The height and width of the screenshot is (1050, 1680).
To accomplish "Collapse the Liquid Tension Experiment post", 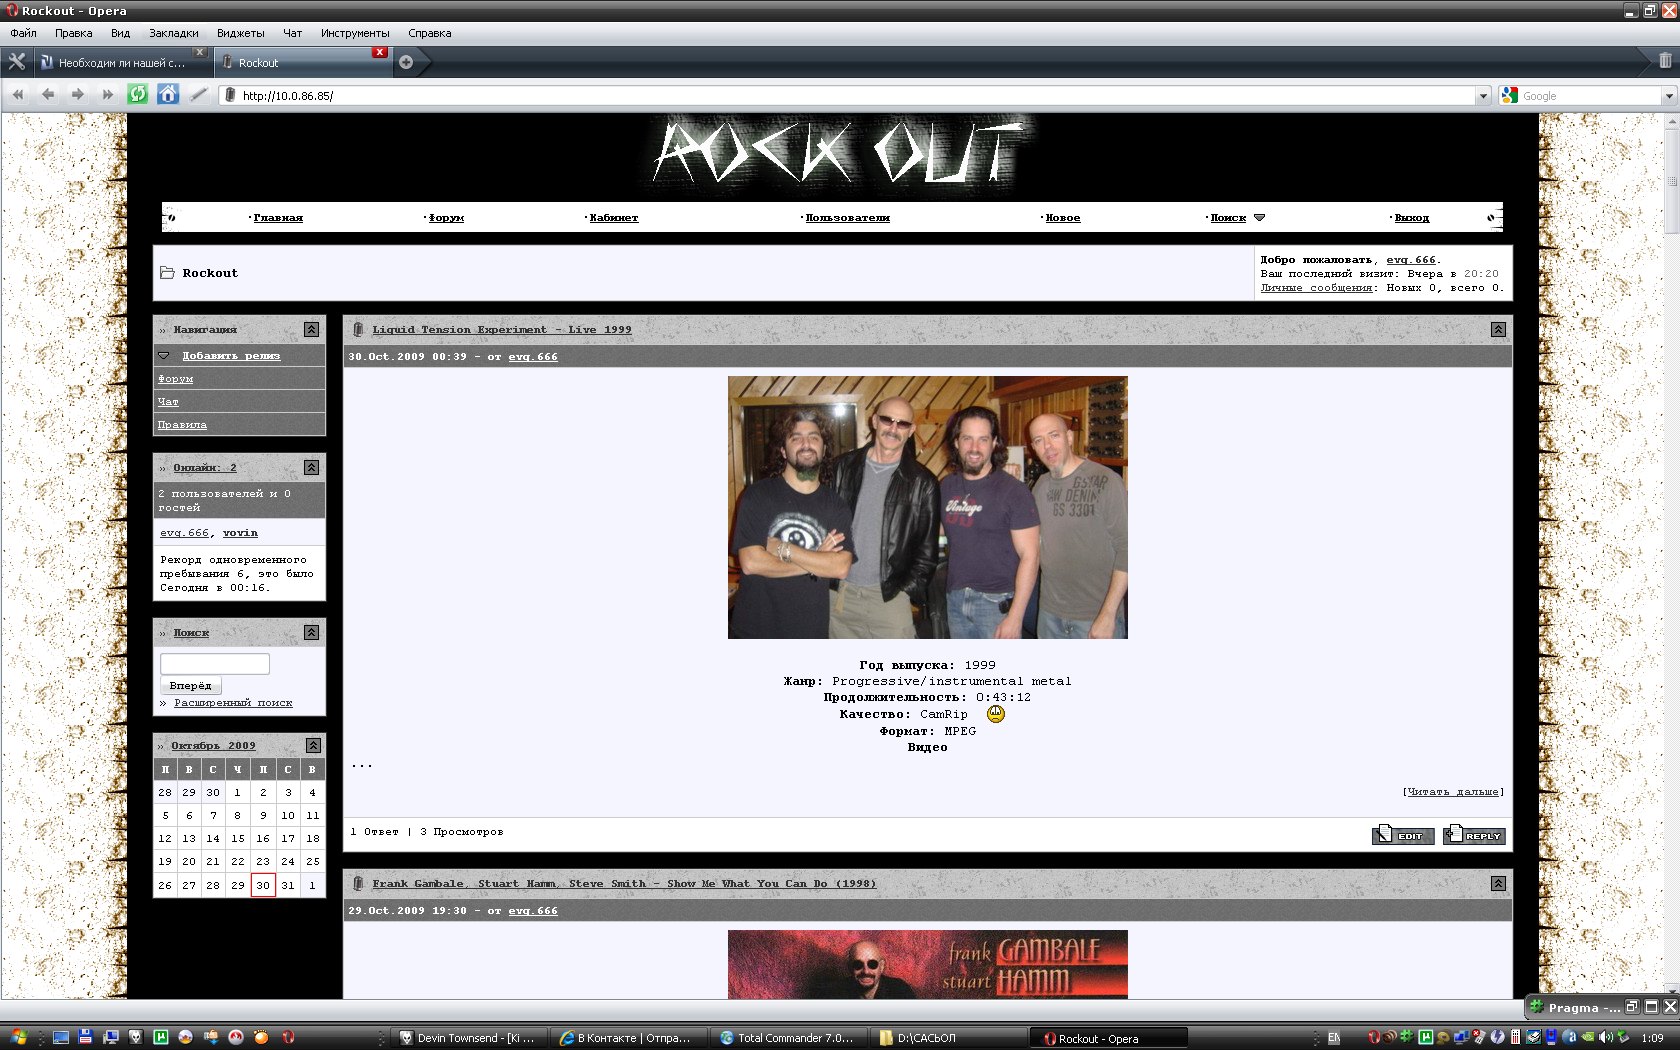I will click(1497, 329).
